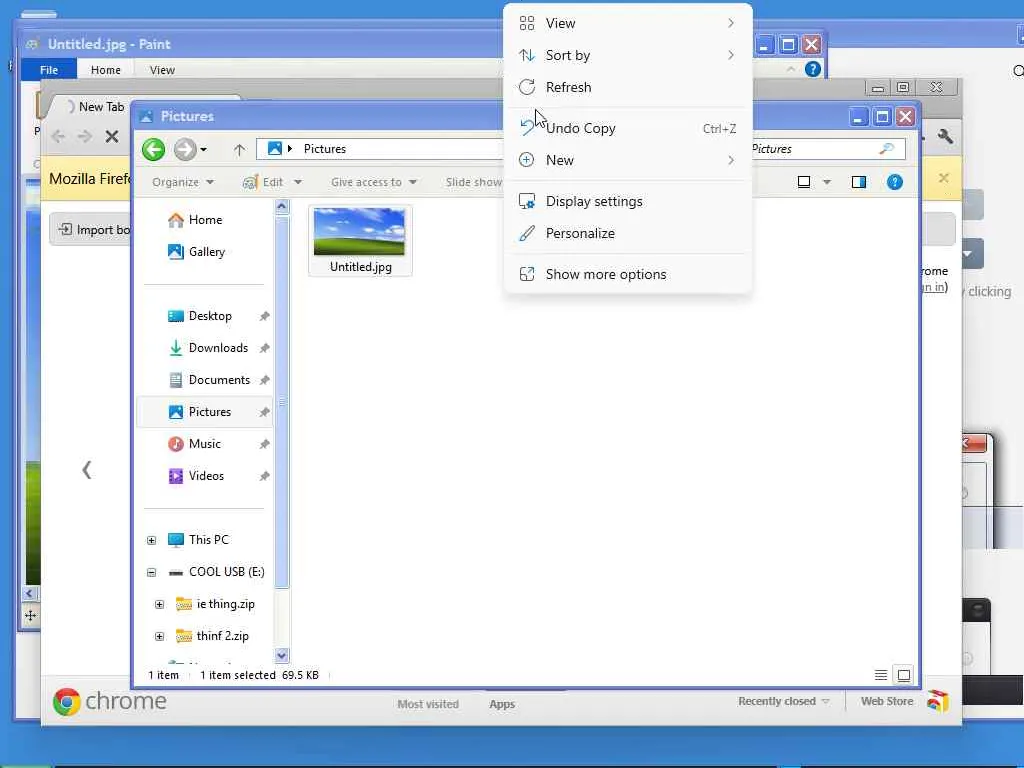
Task: Open view options dropdown arrow
Action: [827, 182]
